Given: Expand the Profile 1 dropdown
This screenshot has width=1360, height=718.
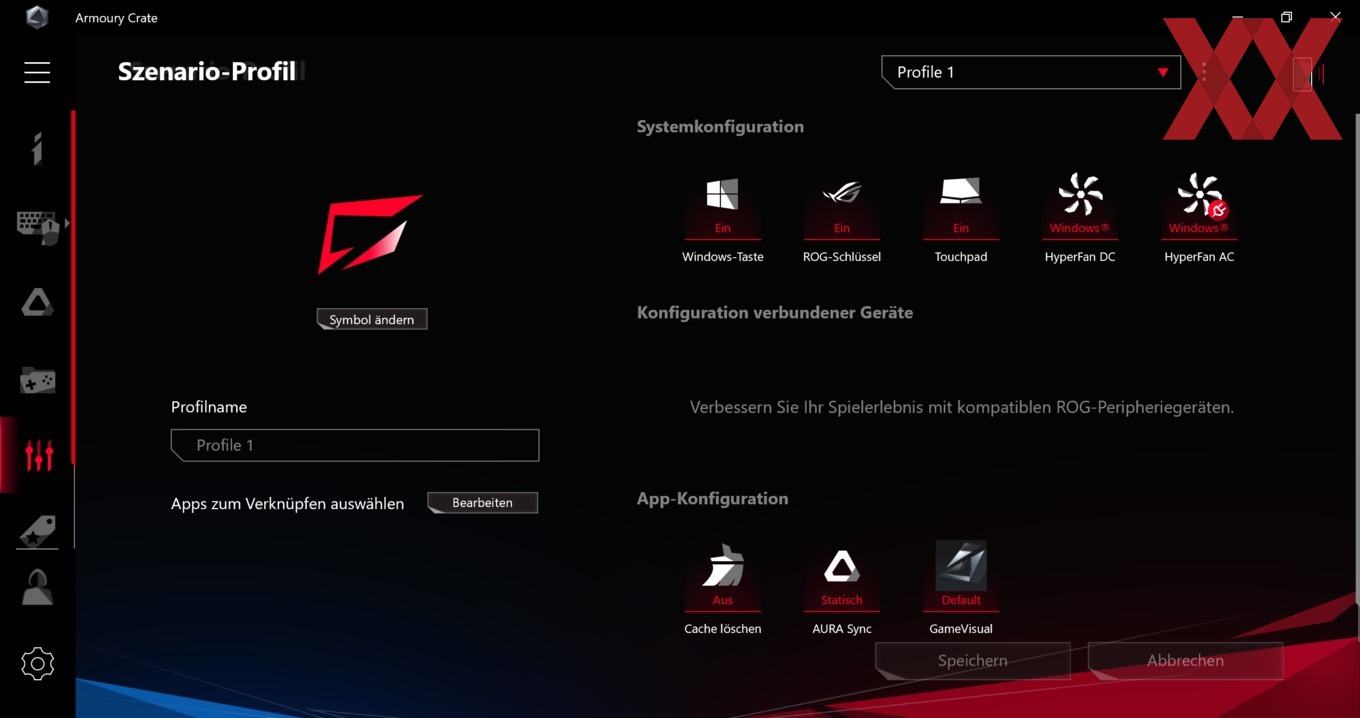Looking at the screenshot, I should tap(1031, 72).
